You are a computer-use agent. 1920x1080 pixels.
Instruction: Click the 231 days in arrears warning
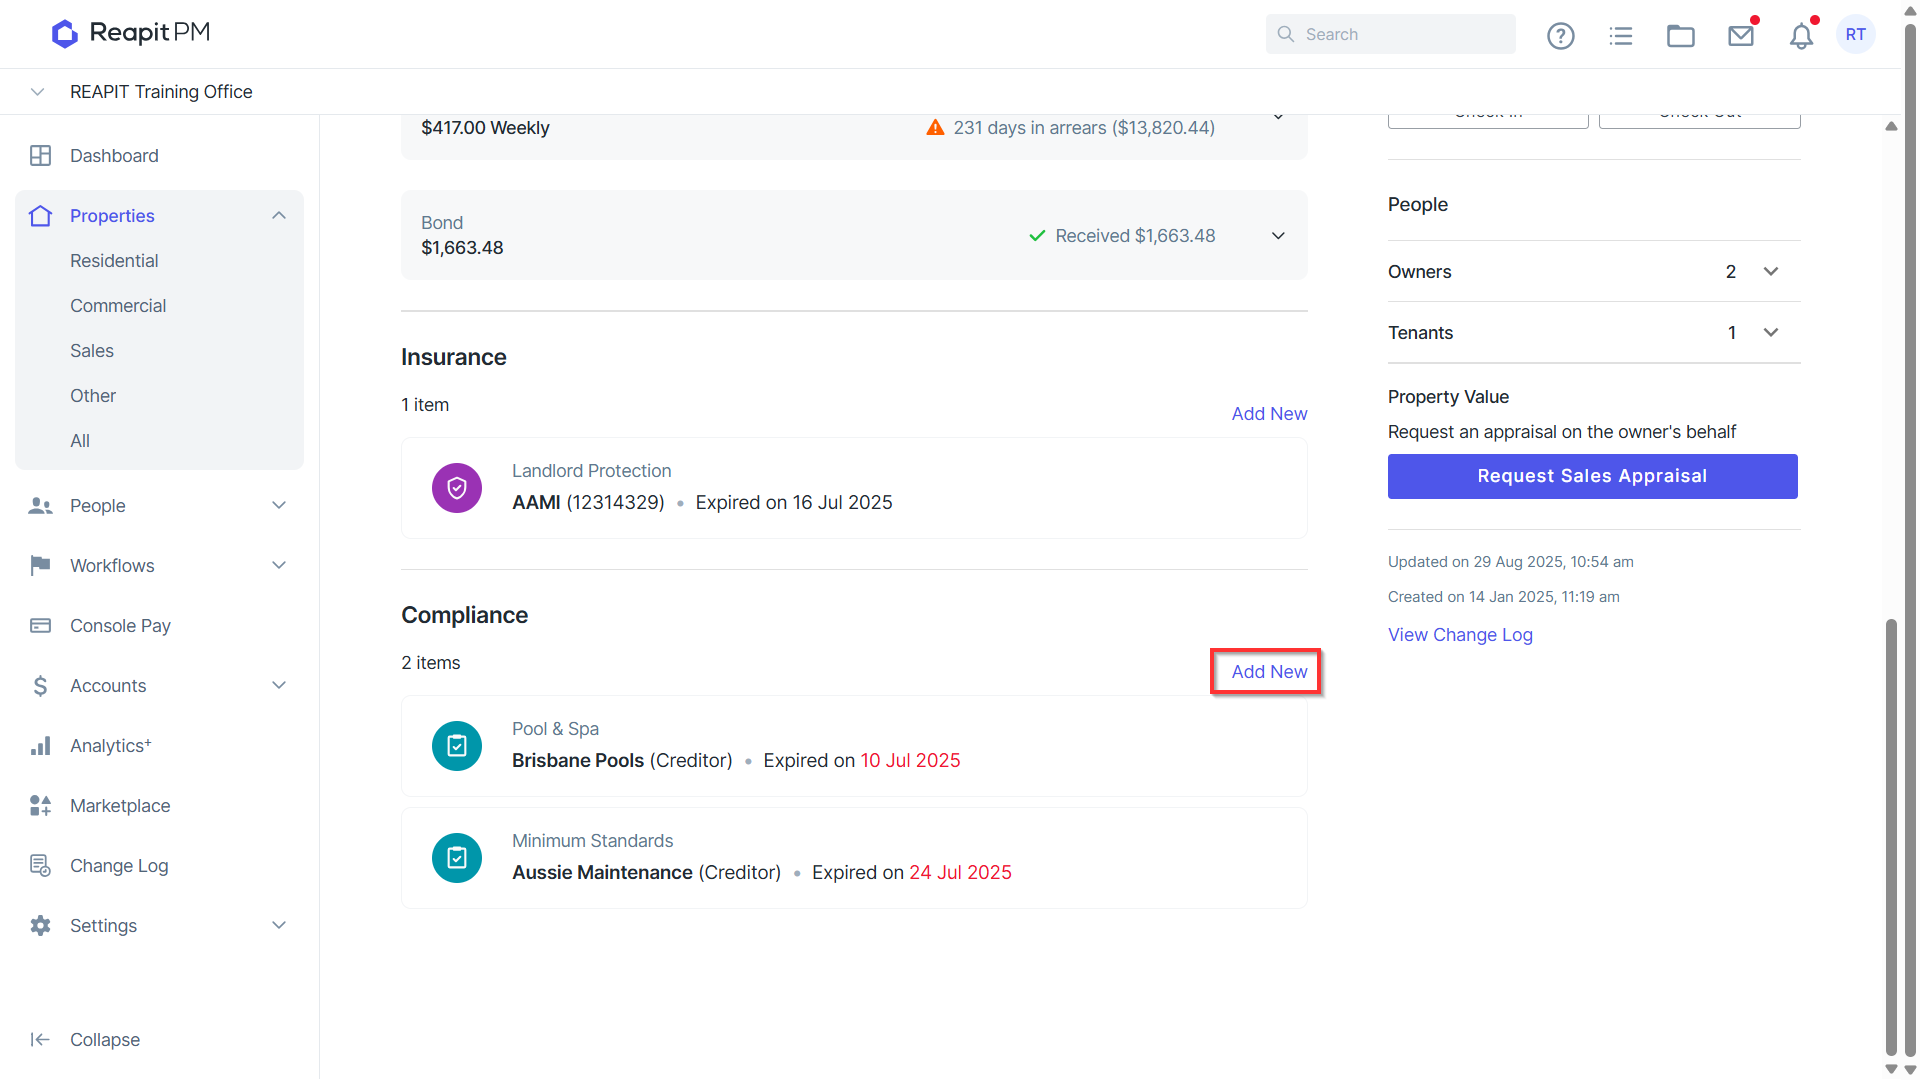1070,128
